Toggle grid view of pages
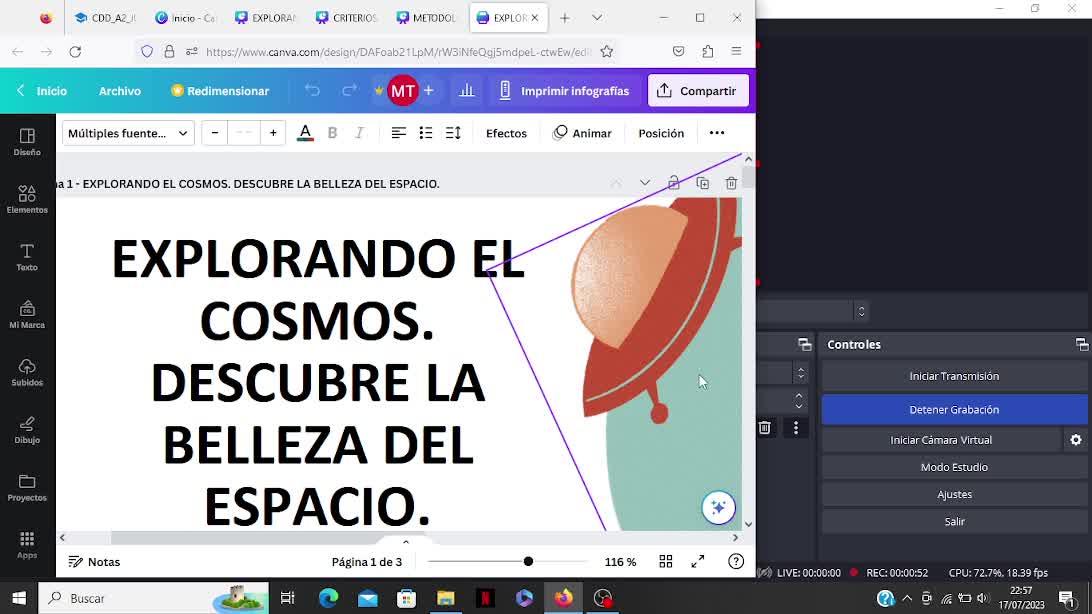Viewport: 1092px width, 614px height. tap(666, 562)
